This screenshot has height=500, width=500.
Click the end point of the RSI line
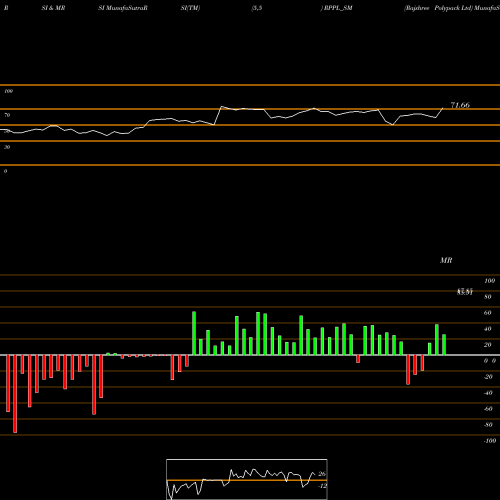pyautogui.click(x=443, y=108)
